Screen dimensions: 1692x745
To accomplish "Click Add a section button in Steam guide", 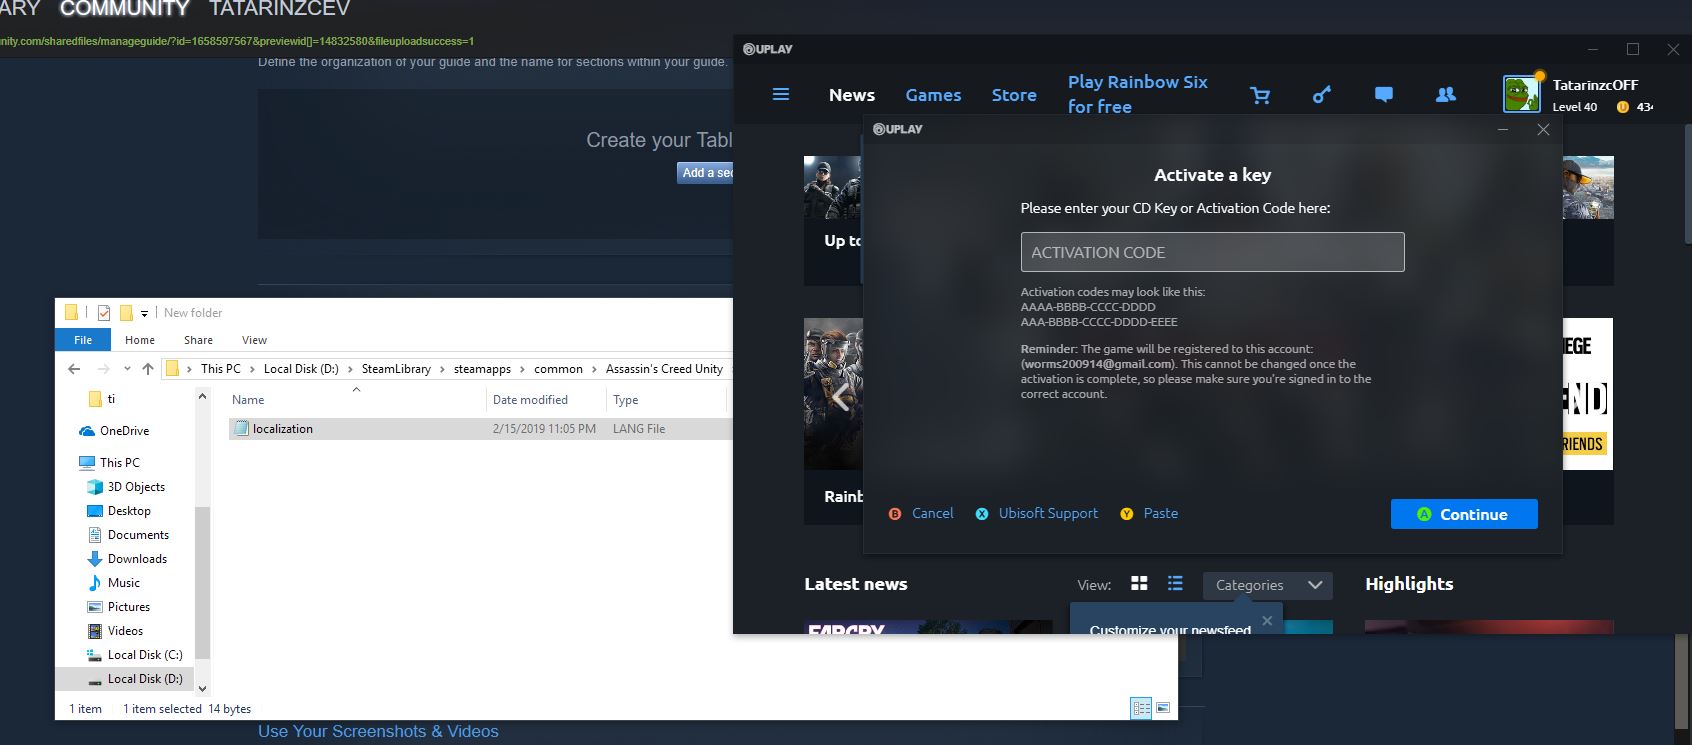I will (x=705, y=173).
